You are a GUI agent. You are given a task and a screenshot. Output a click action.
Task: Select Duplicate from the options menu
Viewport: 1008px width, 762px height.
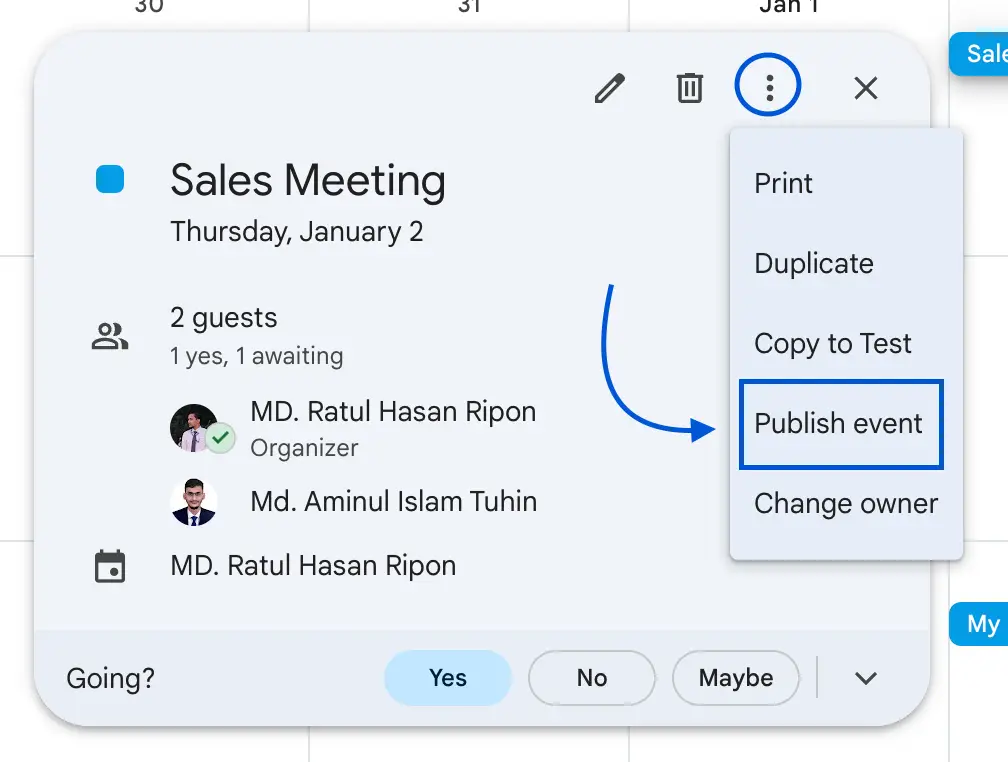(813, 263)
